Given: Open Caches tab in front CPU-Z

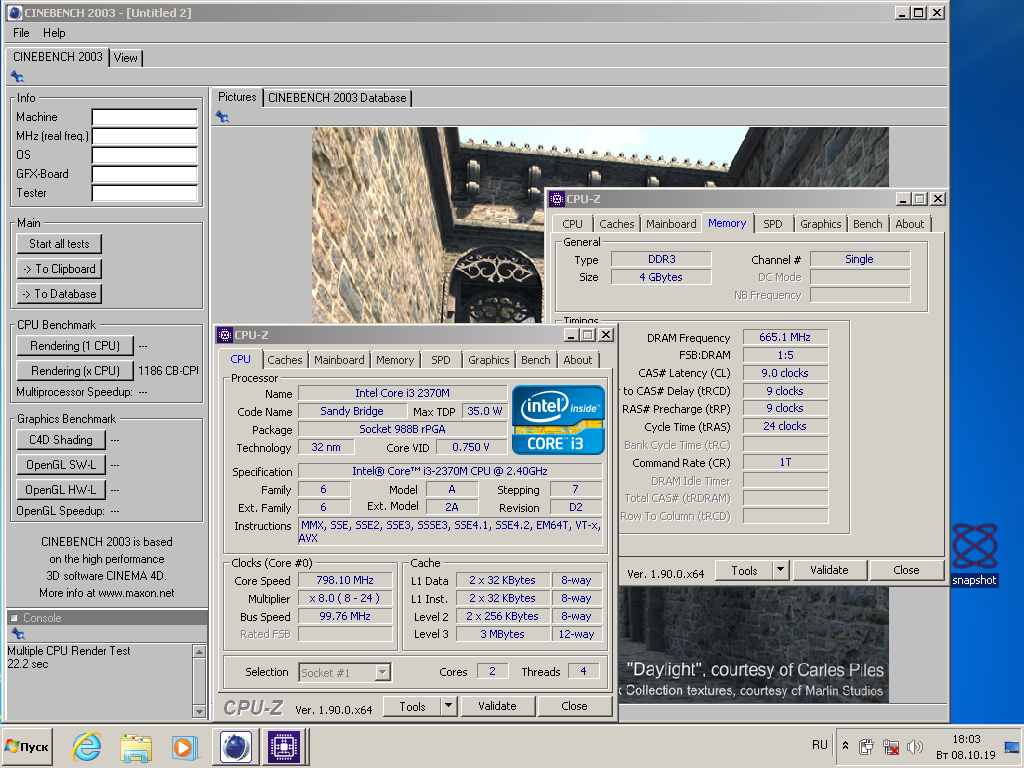Looking at the screenshot, I should pyautogui.click(x=285, y=360).
